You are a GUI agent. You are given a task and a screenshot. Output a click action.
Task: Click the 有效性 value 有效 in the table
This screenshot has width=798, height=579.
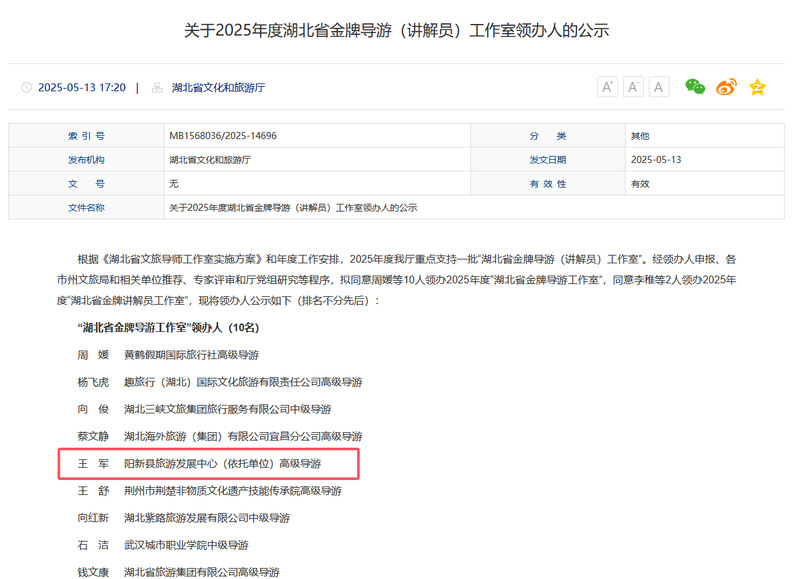(639, 184)
